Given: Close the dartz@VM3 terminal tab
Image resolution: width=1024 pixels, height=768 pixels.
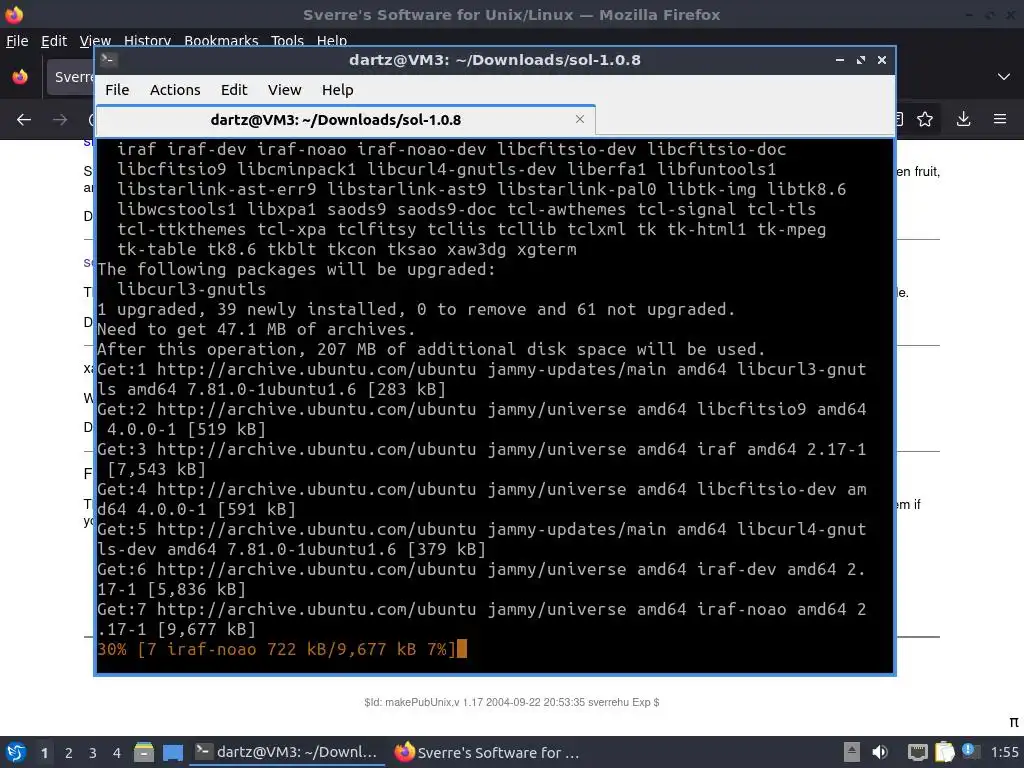Looking at the screenshot, I should pos(579,119).
